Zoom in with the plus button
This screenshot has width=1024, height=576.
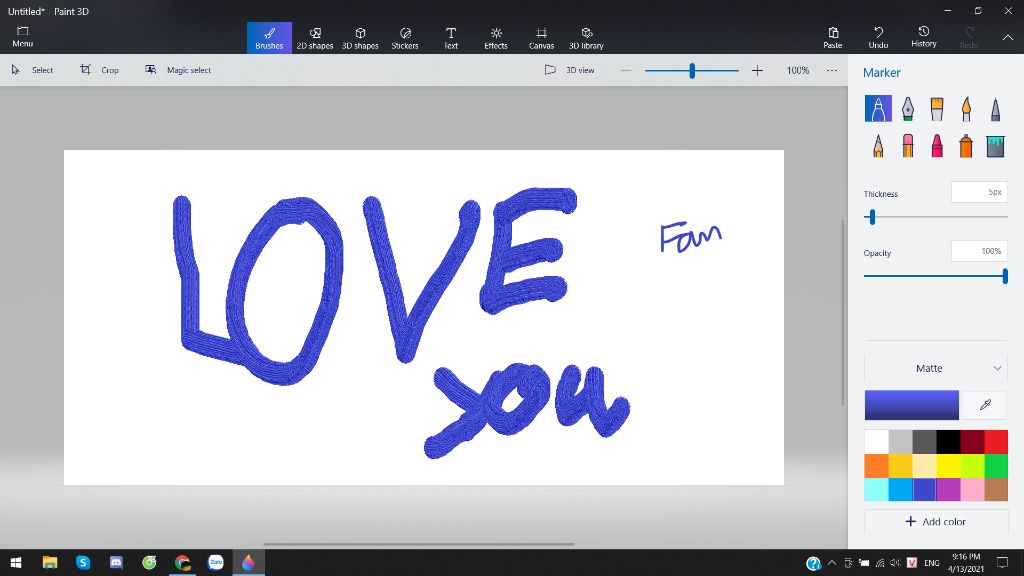click(x=757, y=70)
